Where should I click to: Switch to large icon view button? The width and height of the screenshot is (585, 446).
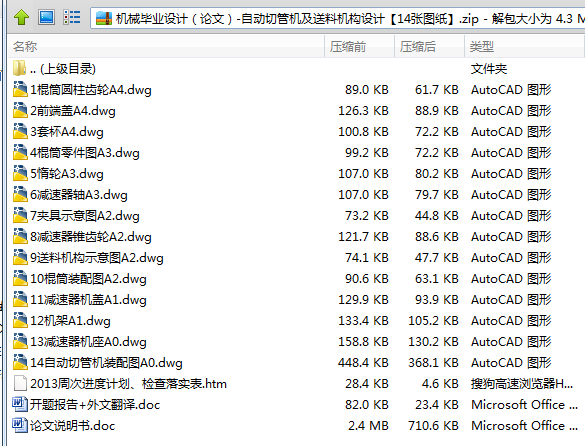coord(46,17)
